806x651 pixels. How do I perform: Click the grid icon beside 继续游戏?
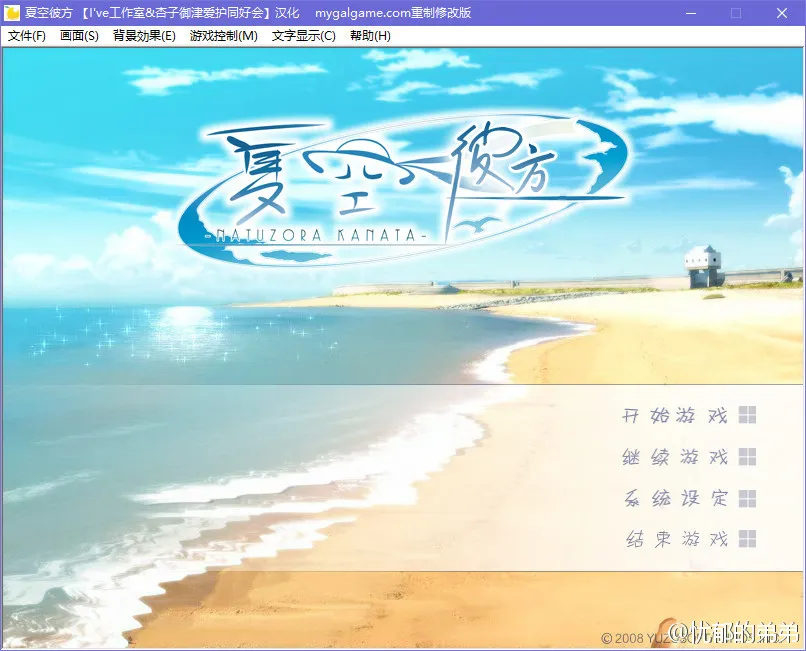click(745, 458)
